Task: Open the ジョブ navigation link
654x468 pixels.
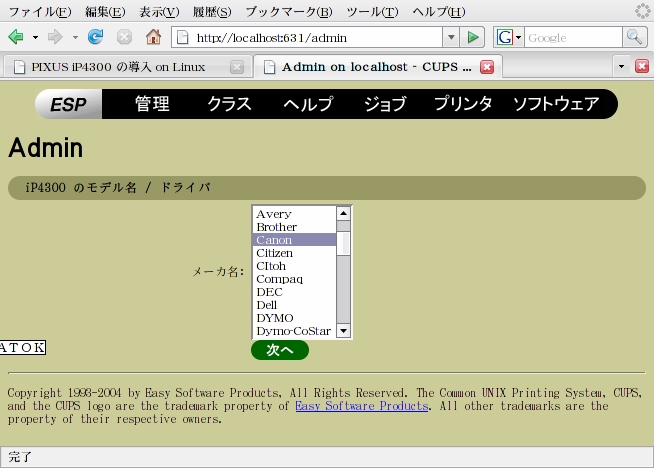Action: click(385, 104)
